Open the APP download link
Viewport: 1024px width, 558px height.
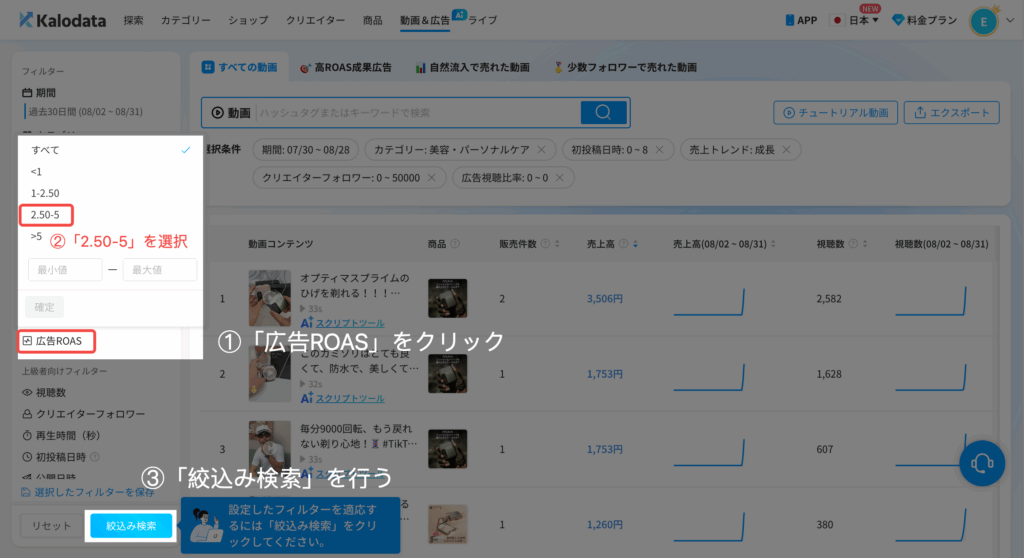[x=801, y=20]
